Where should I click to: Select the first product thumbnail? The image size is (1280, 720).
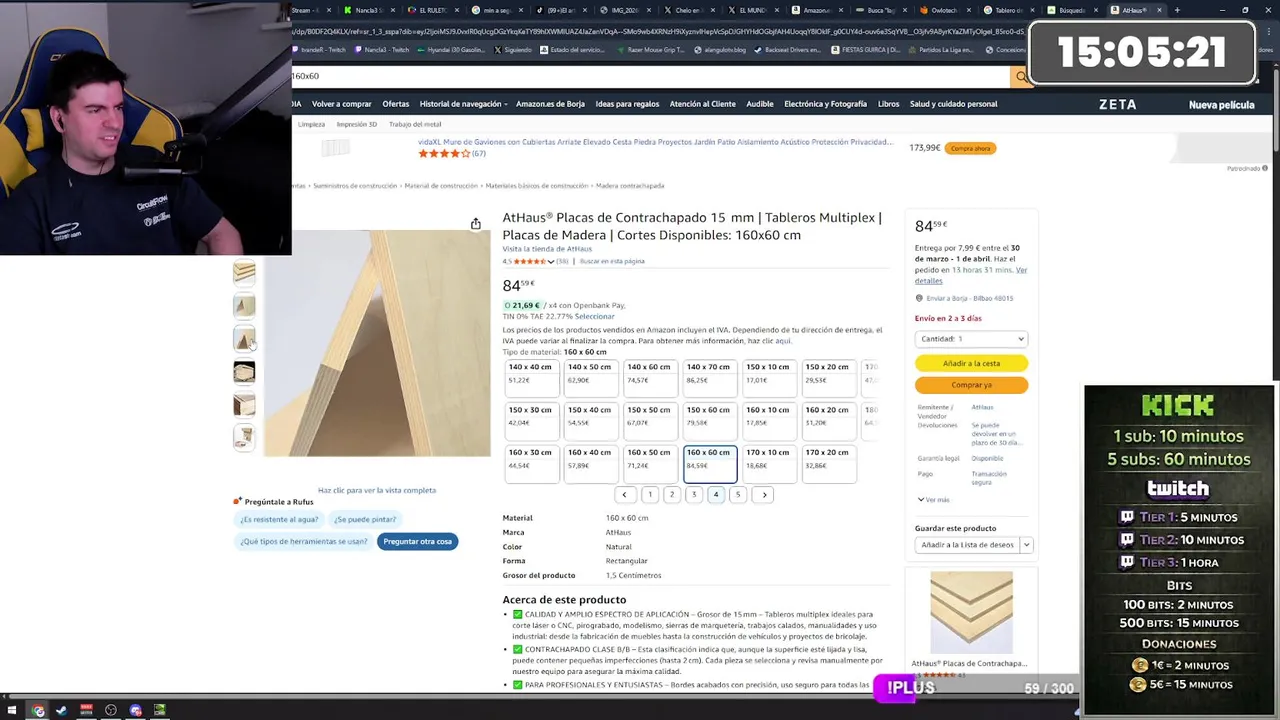[x=244, y=273]
